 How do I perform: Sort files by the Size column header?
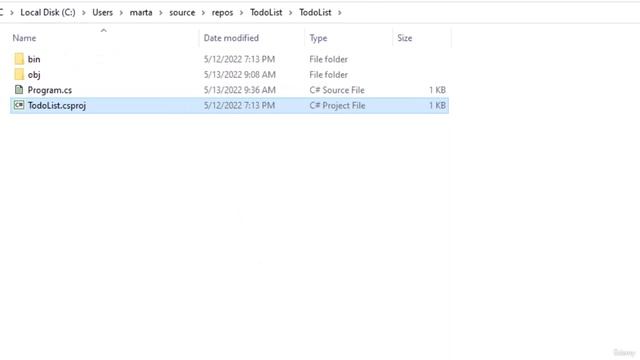pyautogui.click(x=404, y=38)
